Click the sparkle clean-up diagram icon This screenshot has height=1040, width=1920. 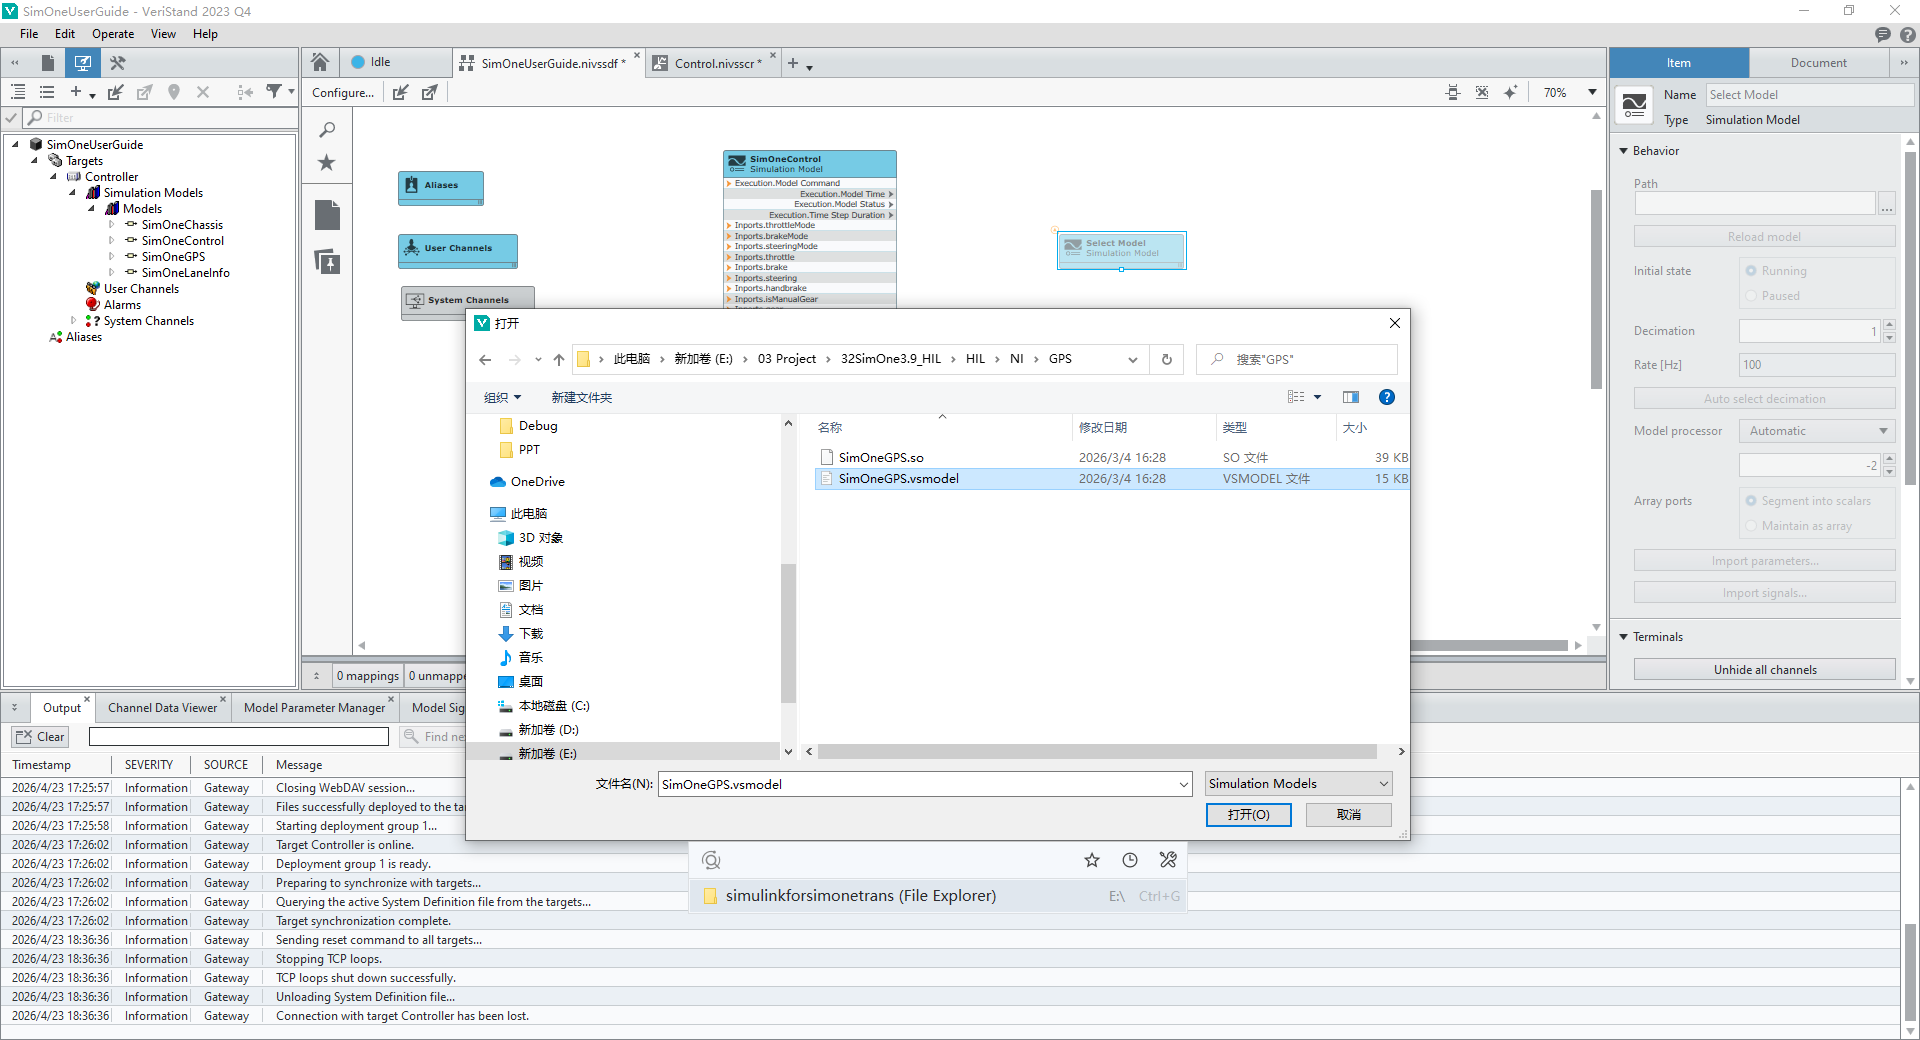coord(1510,92)
